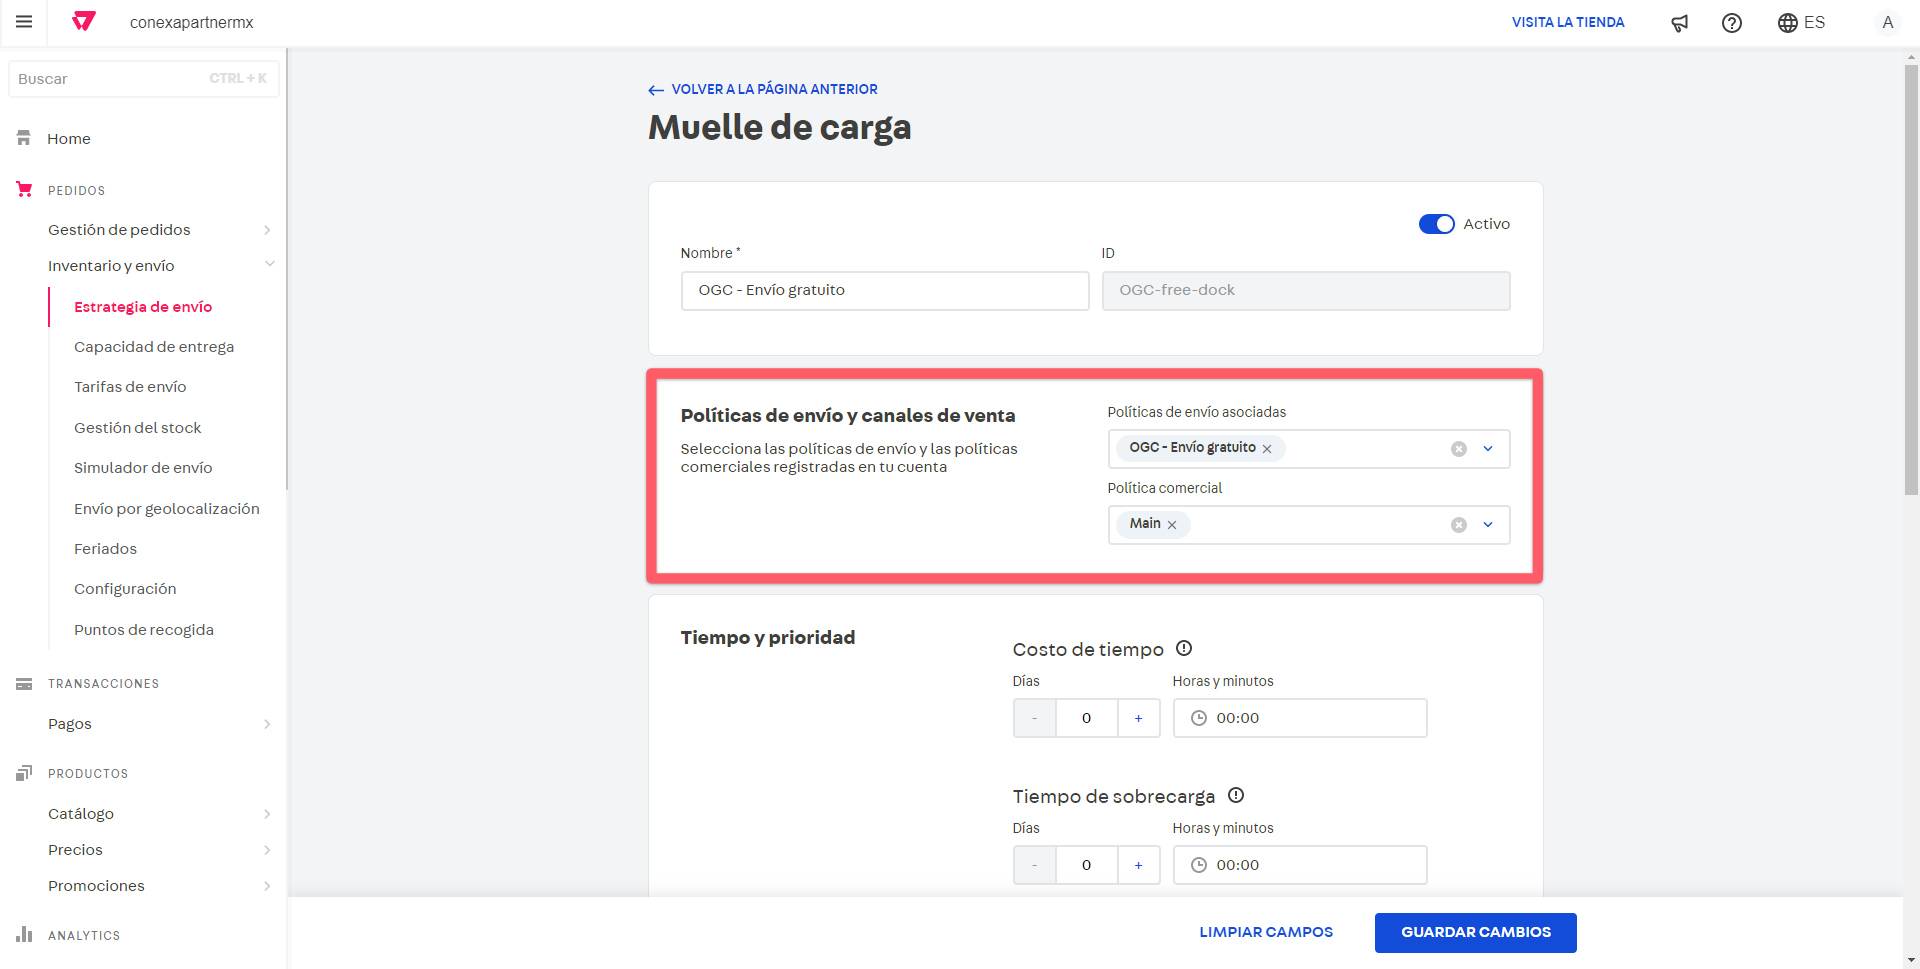
Task: Increase Costo de tiempo days with plus
Action: pyautogui.click(x=1138, y=718)
